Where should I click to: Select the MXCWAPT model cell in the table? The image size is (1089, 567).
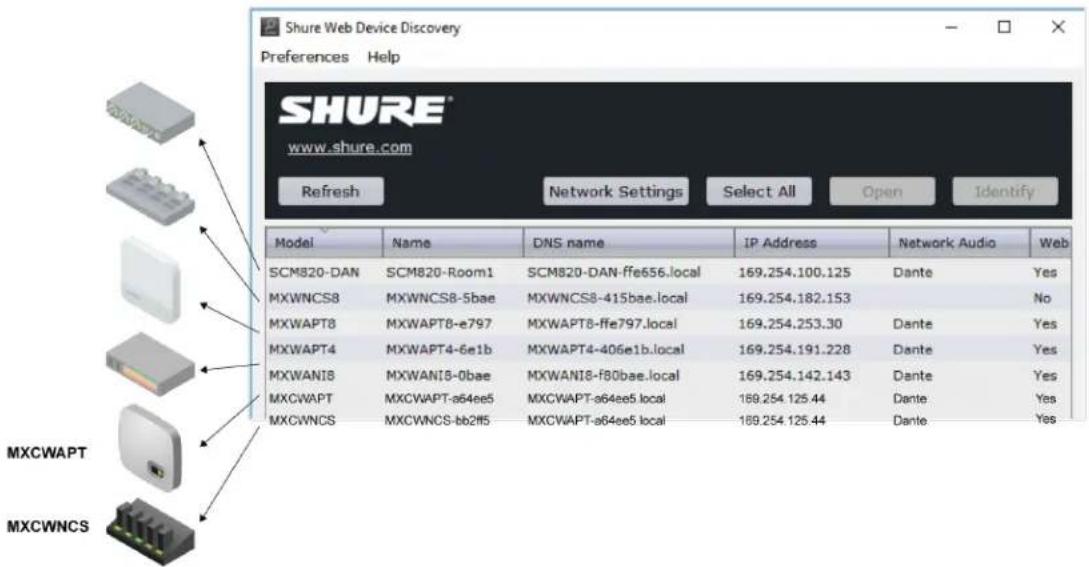point(301,399)
